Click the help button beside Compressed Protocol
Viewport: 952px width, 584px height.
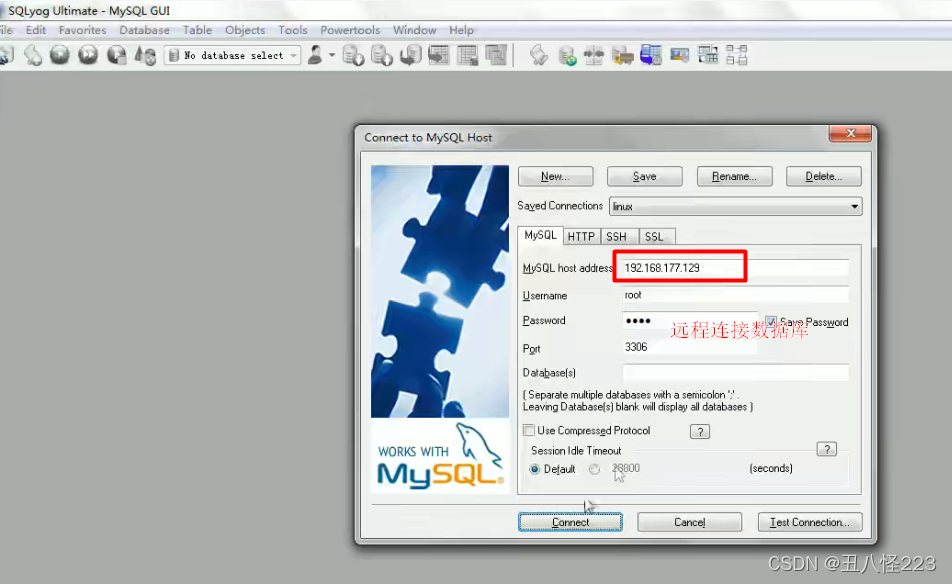click(699, 432)
